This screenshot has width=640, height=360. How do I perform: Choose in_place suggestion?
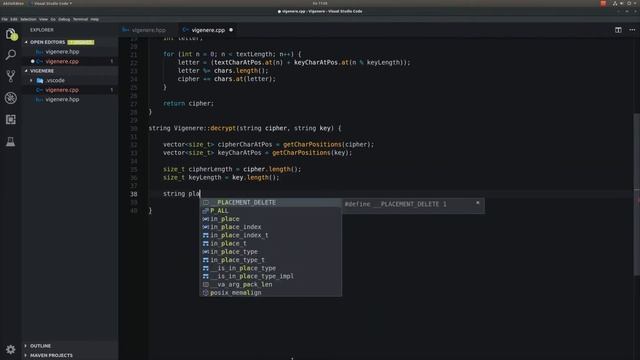click(x=270, y=219)
